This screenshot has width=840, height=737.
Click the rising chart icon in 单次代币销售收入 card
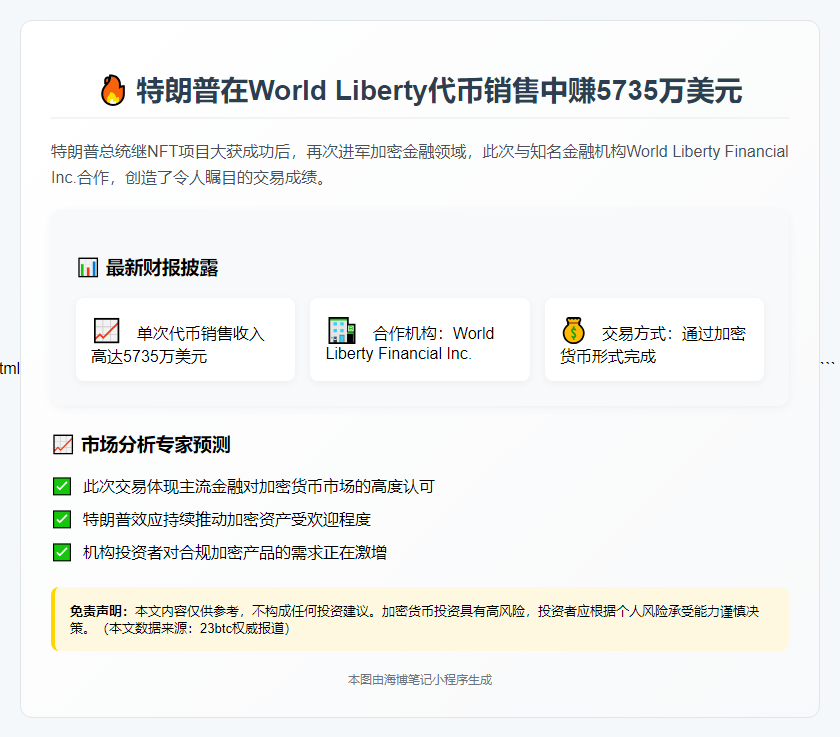tap(107, 330)
